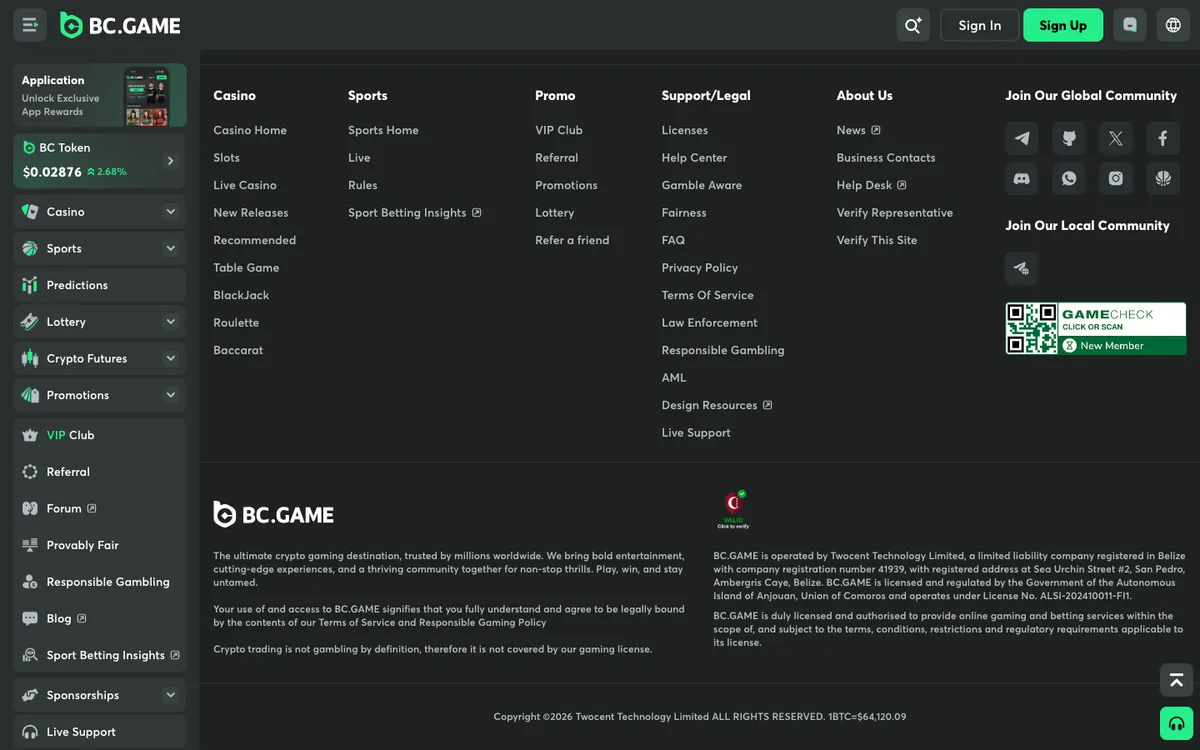Open the Licenses footer link

tap(684, 130)
